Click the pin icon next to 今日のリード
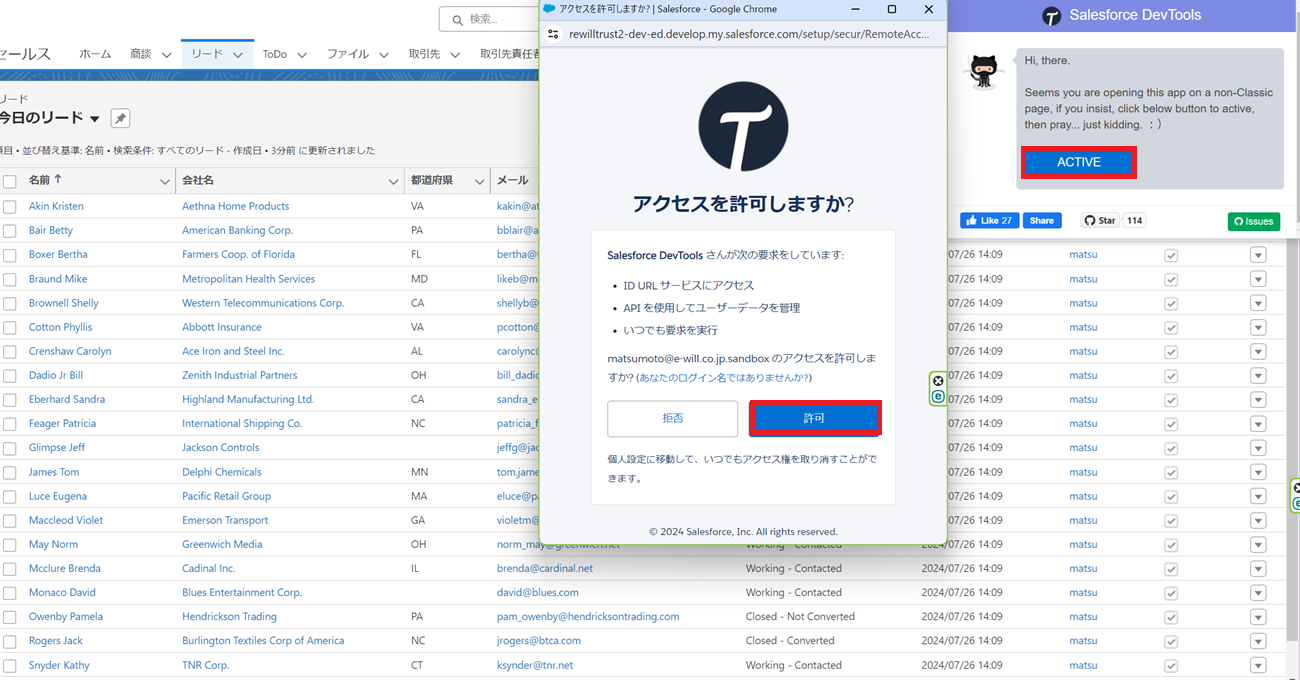This screenshot has width=1300, height=680. pos(120,117)
